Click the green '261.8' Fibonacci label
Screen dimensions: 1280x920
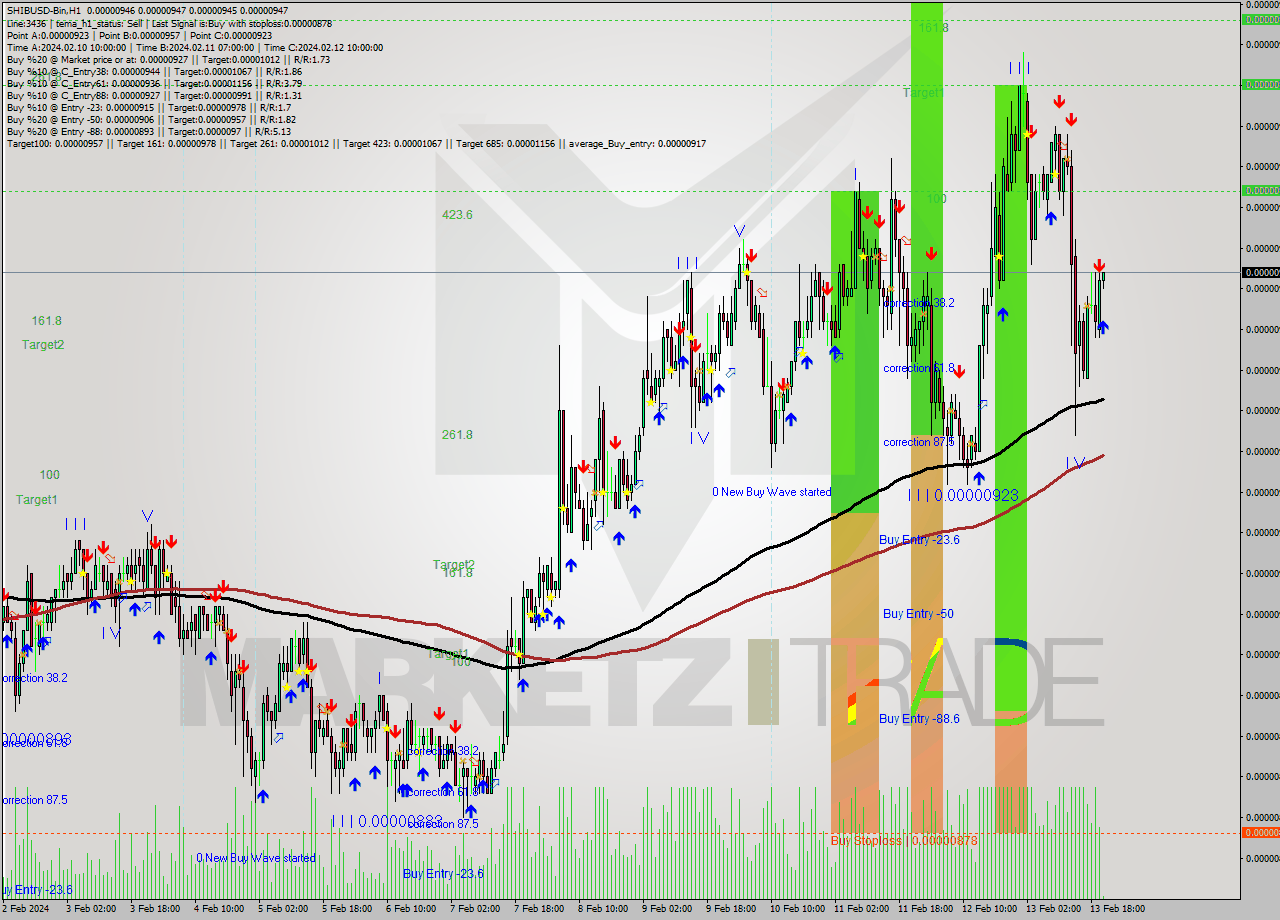(x=457, y=434)
